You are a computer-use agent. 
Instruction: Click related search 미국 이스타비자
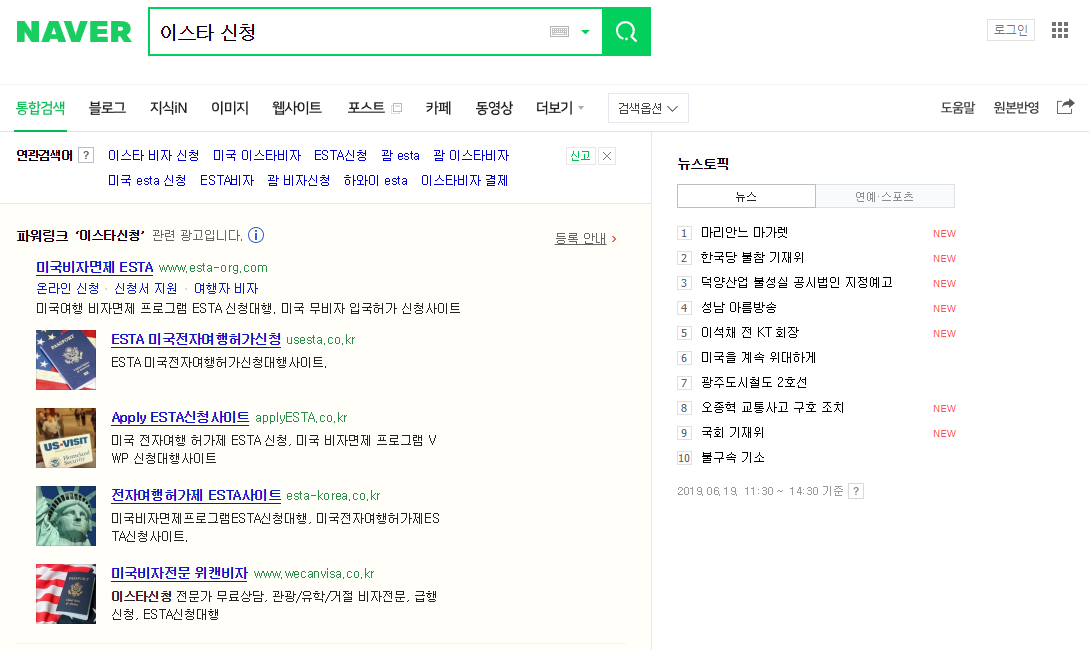click(x=257, y=156)
